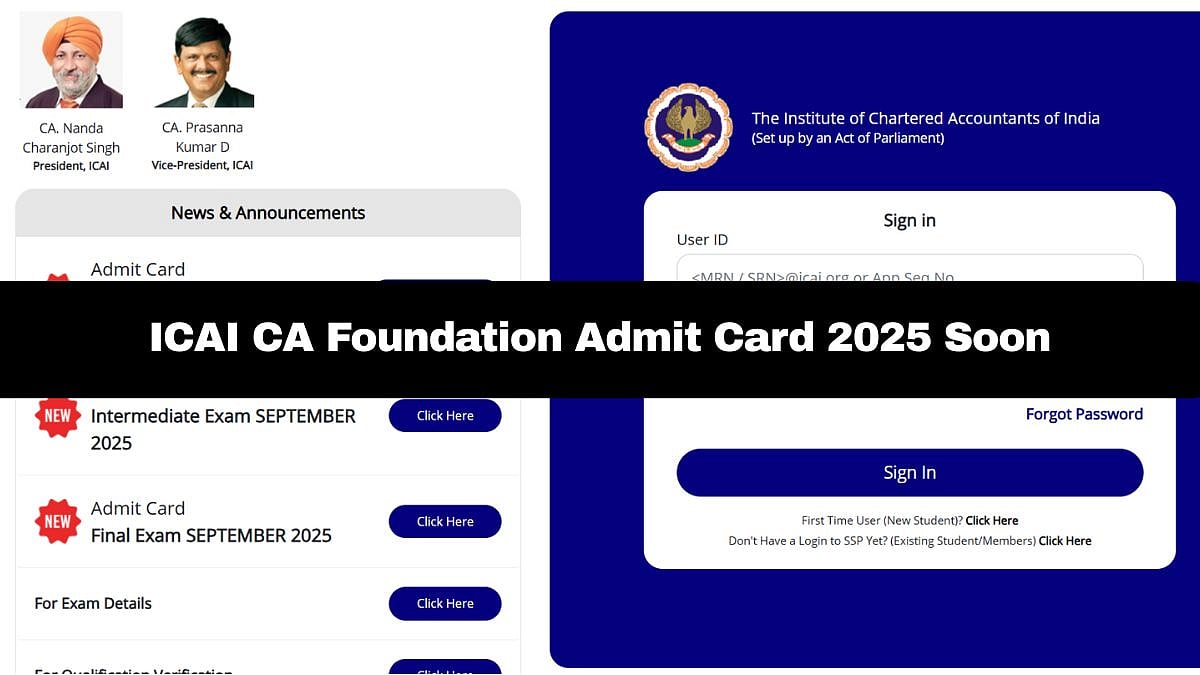Focus the User ID input field
The height and width of the screenshot is (675, 1200).
(909, 270)
